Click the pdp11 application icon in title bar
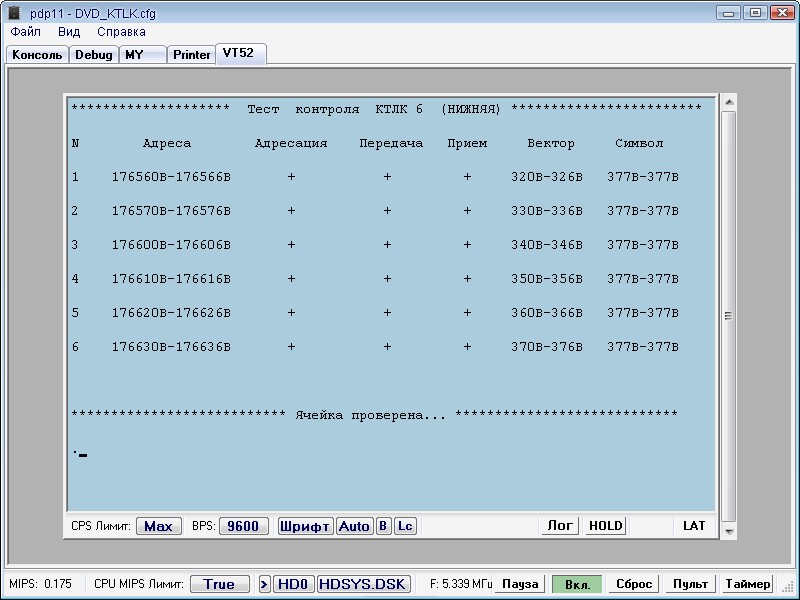Image resolution: width=800 pixels, height=600 pixels. pyautogui.click(x=14, y=13)
